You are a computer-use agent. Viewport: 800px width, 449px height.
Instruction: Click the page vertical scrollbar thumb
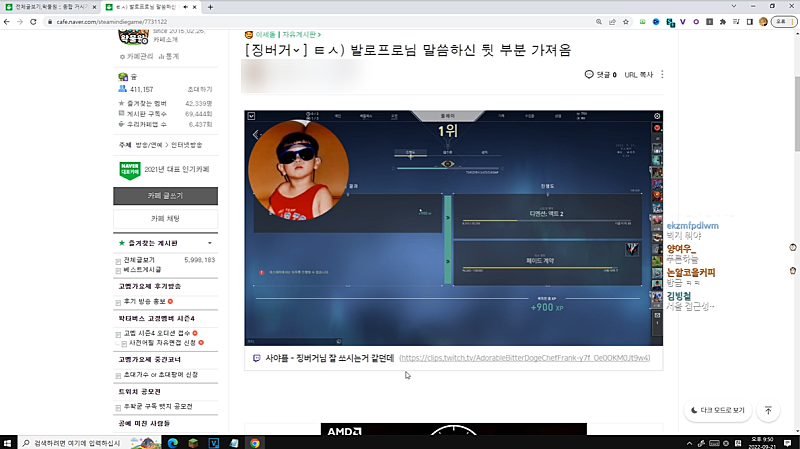797,114
